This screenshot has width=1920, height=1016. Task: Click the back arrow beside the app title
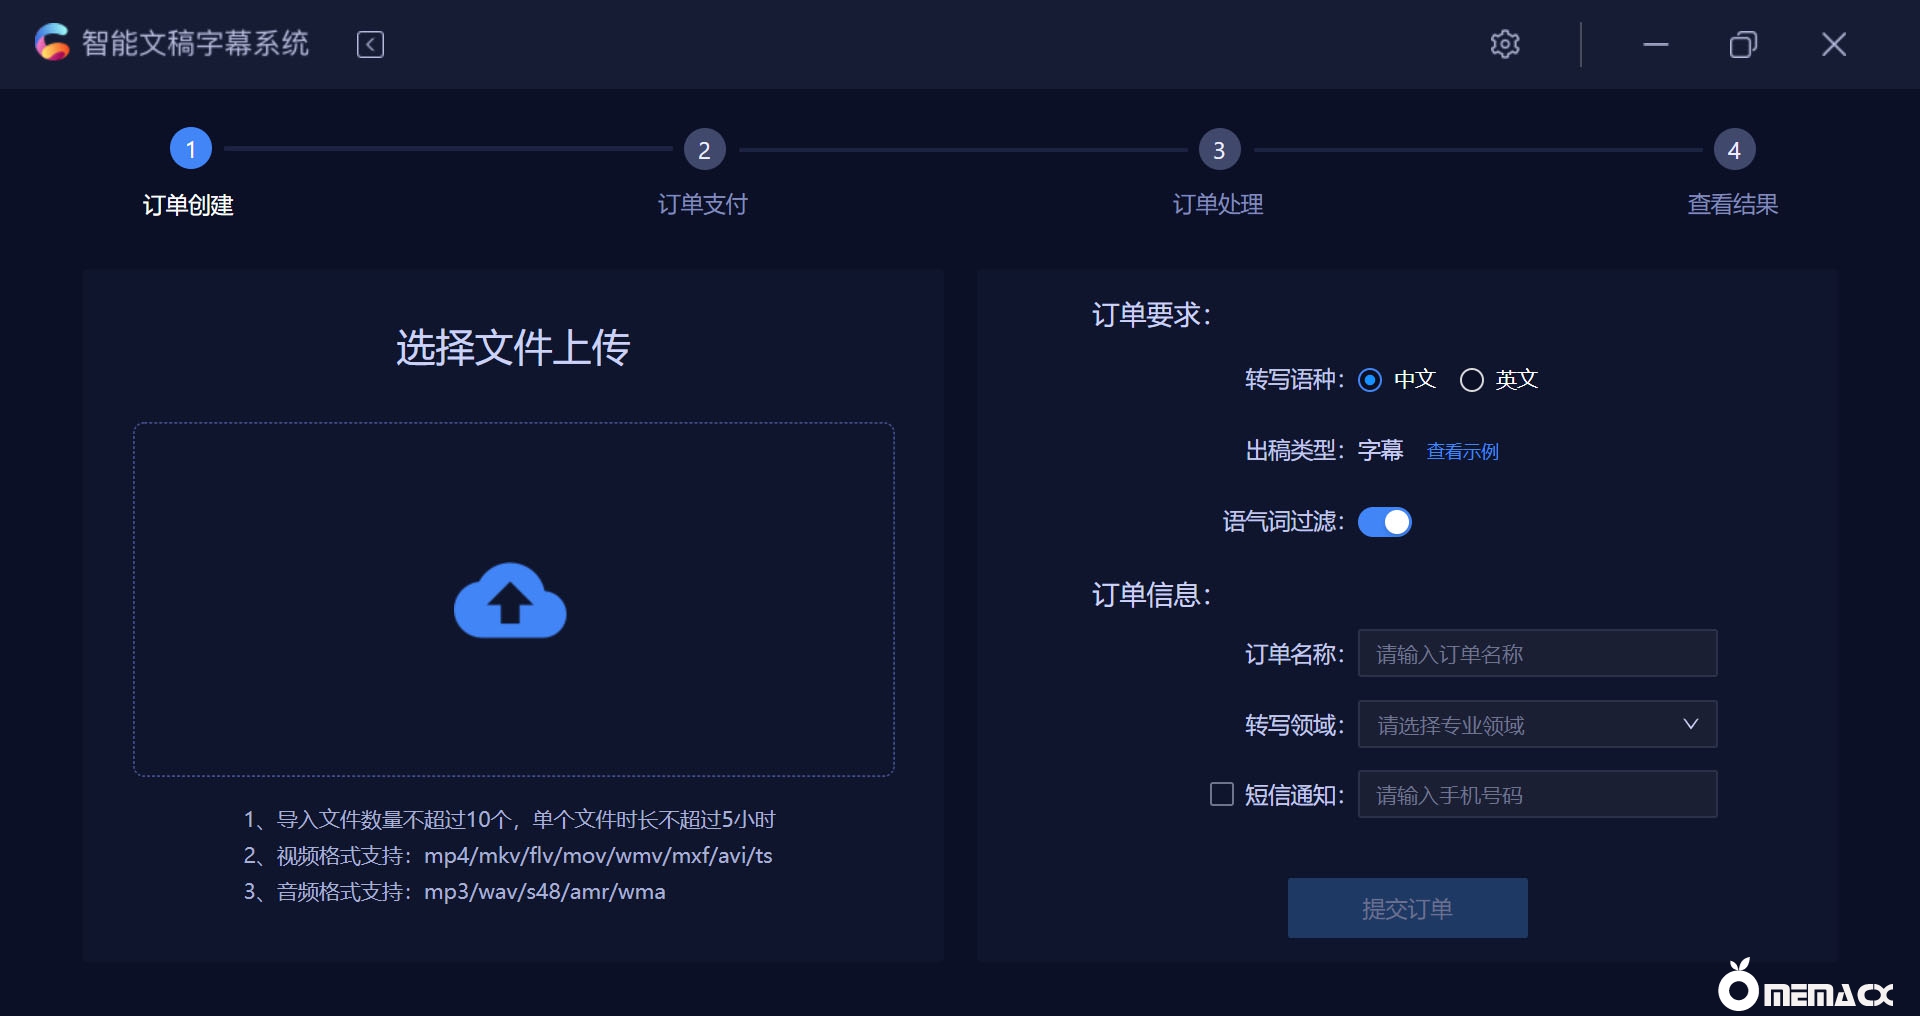370,44
